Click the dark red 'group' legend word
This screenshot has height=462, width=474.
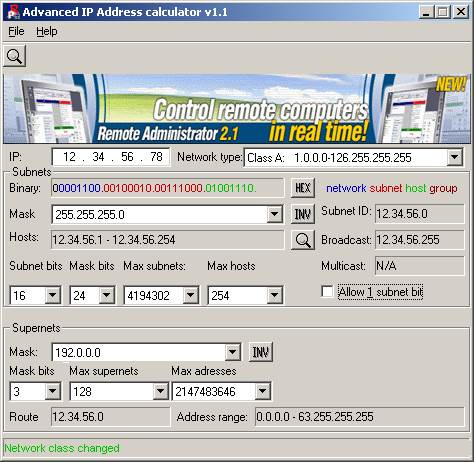(x=443, y=189)
